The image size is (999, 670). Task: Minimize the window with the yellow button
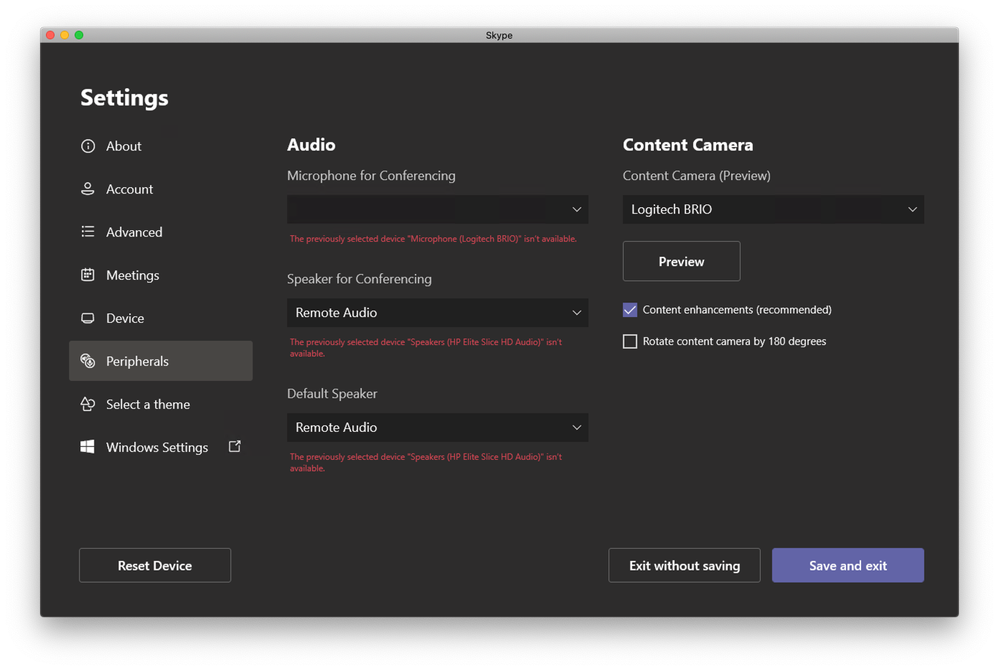tap(64, 35)
